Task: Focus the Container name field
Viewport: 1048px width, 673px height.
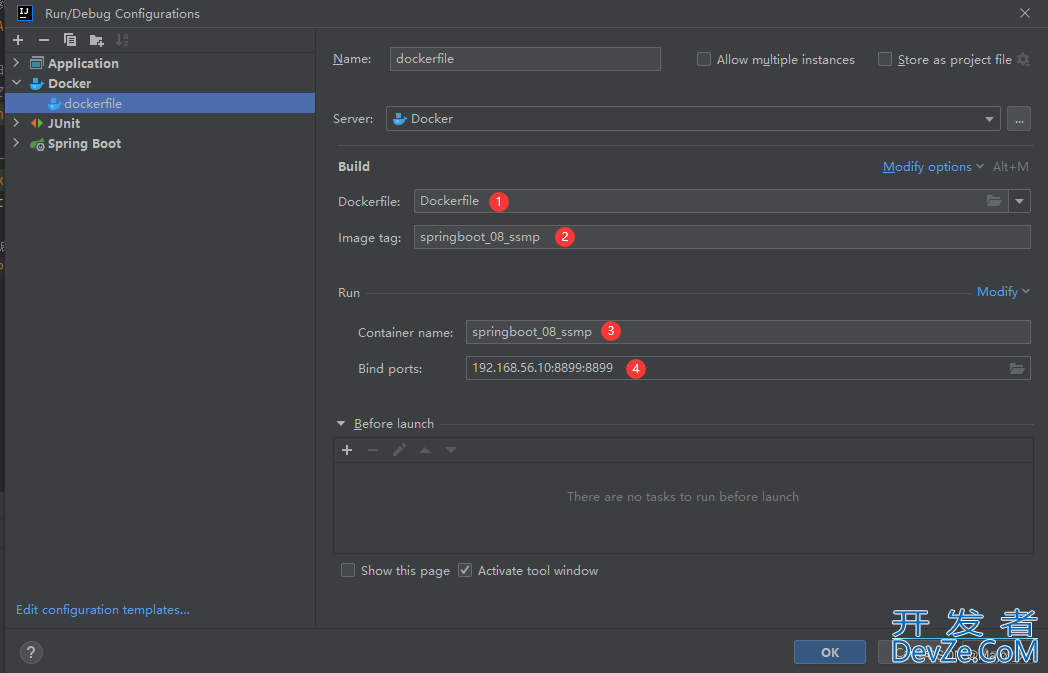Action: point(748,331)
